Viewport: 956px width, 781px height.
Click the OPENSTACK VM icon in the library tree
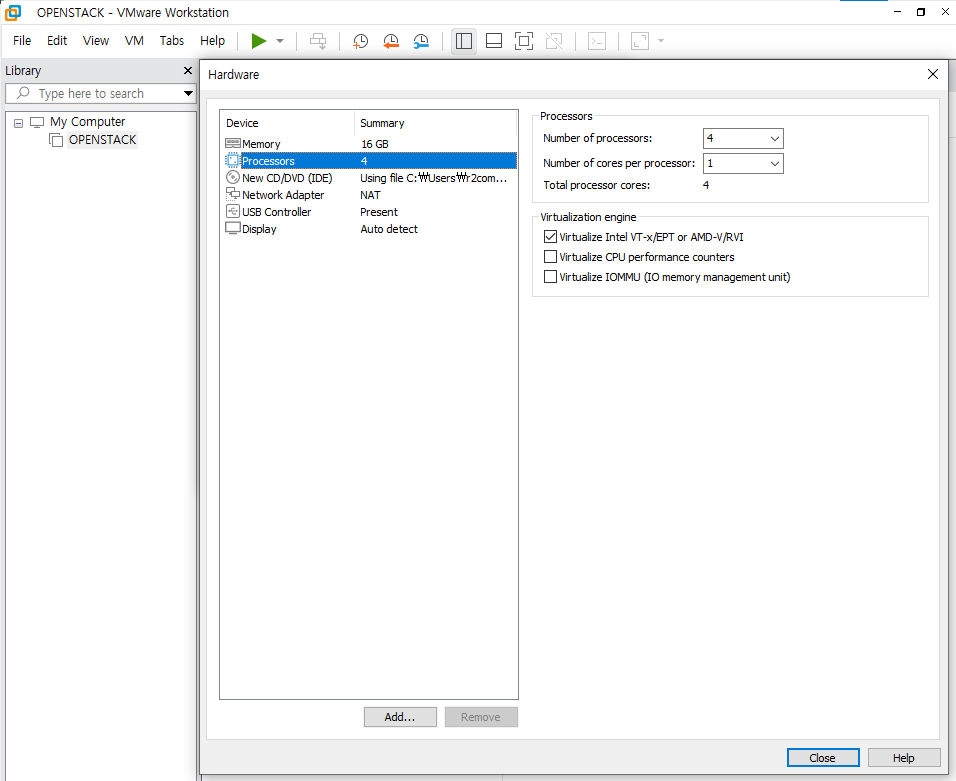(56, 140)
